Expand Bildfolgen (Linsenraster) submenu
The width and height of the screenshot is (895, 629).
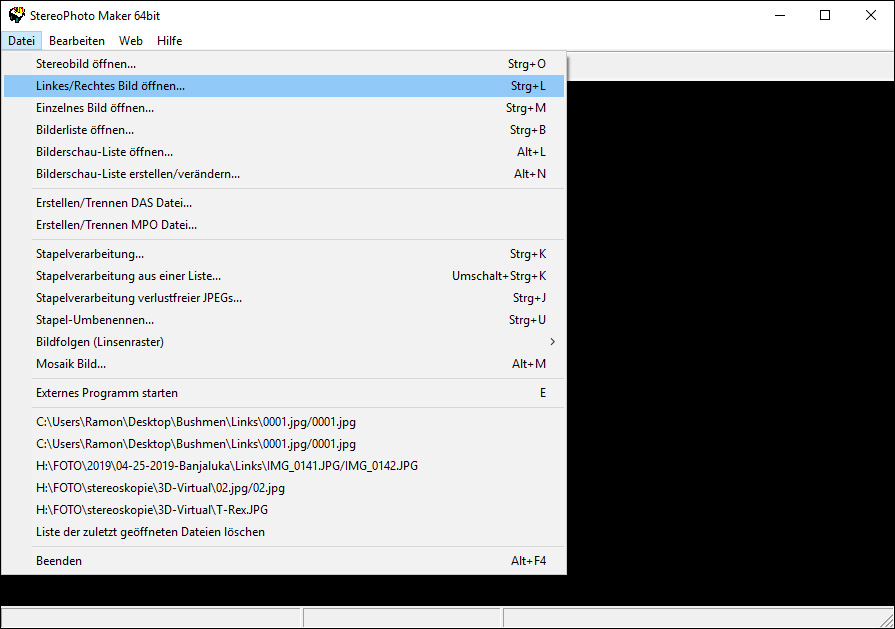pos(284,342)
